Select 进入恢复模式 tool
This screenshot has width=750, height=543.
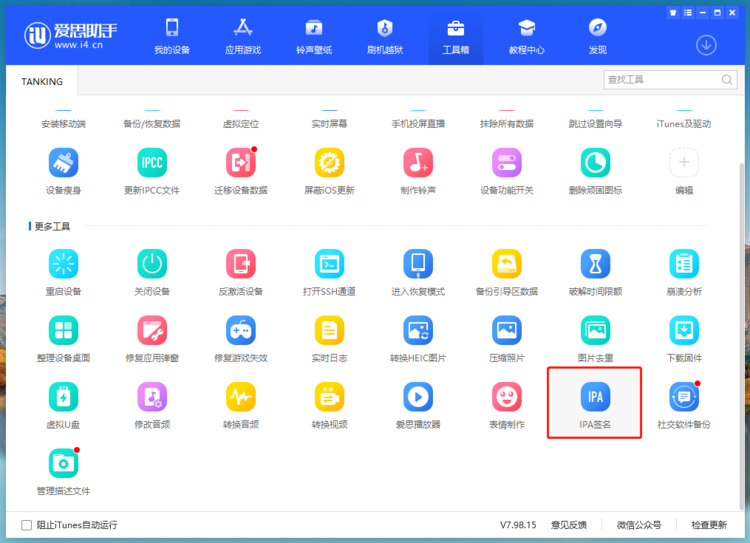coord(418,264)
